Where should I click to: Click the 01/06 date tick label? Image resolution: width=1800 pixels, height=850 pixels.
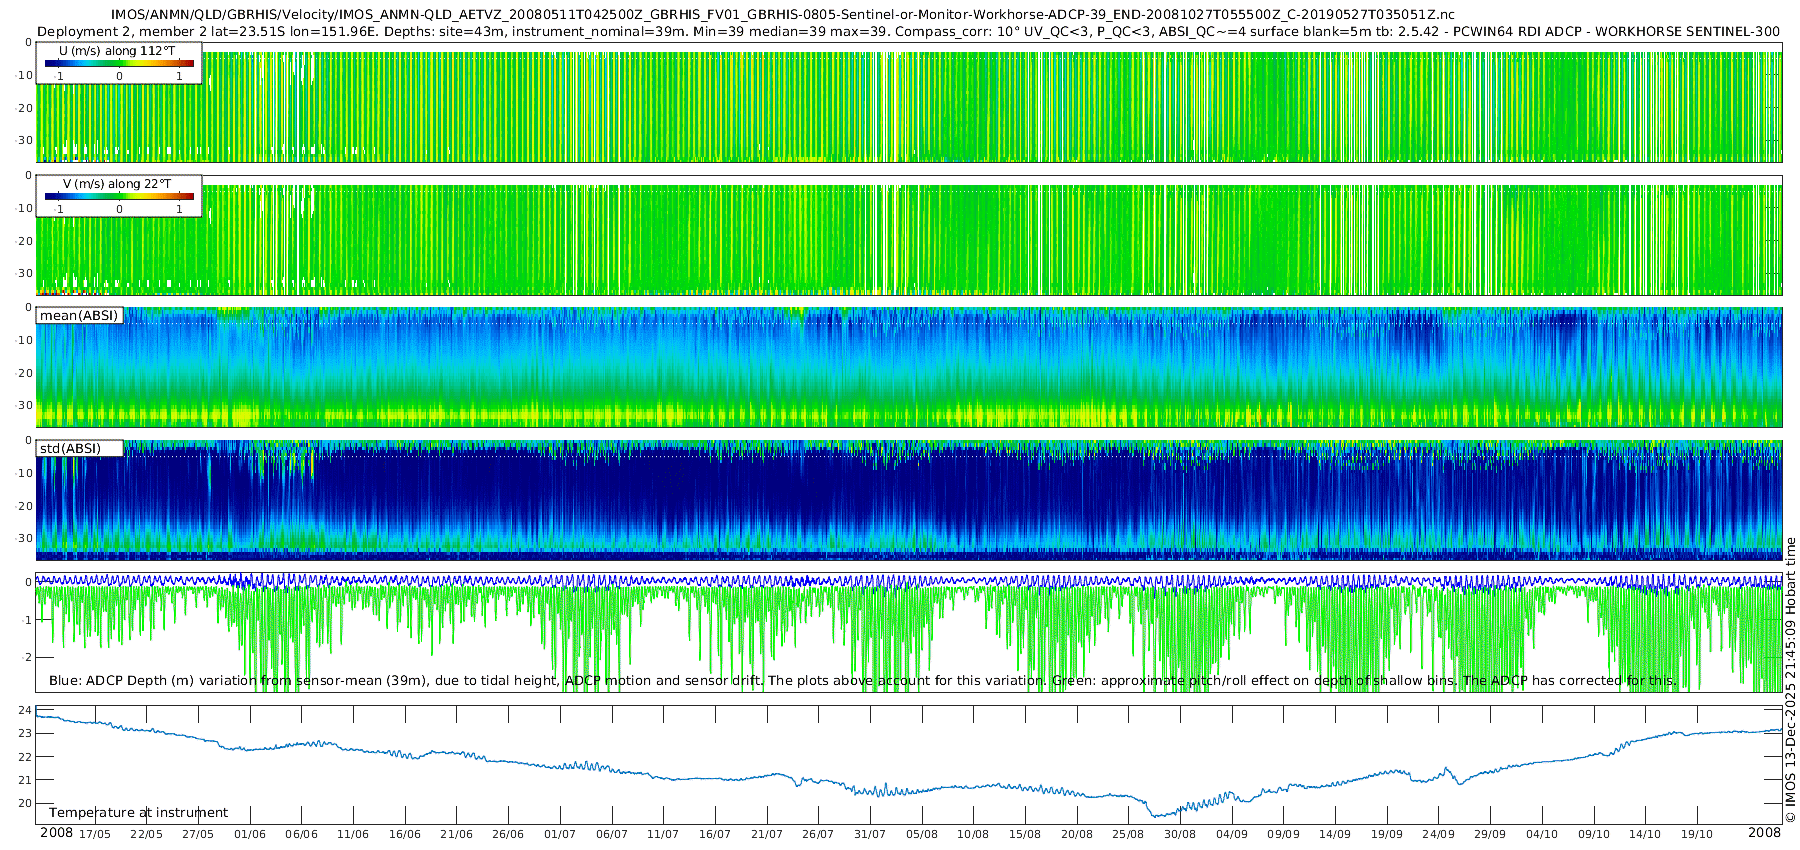[x=250, y=834]
